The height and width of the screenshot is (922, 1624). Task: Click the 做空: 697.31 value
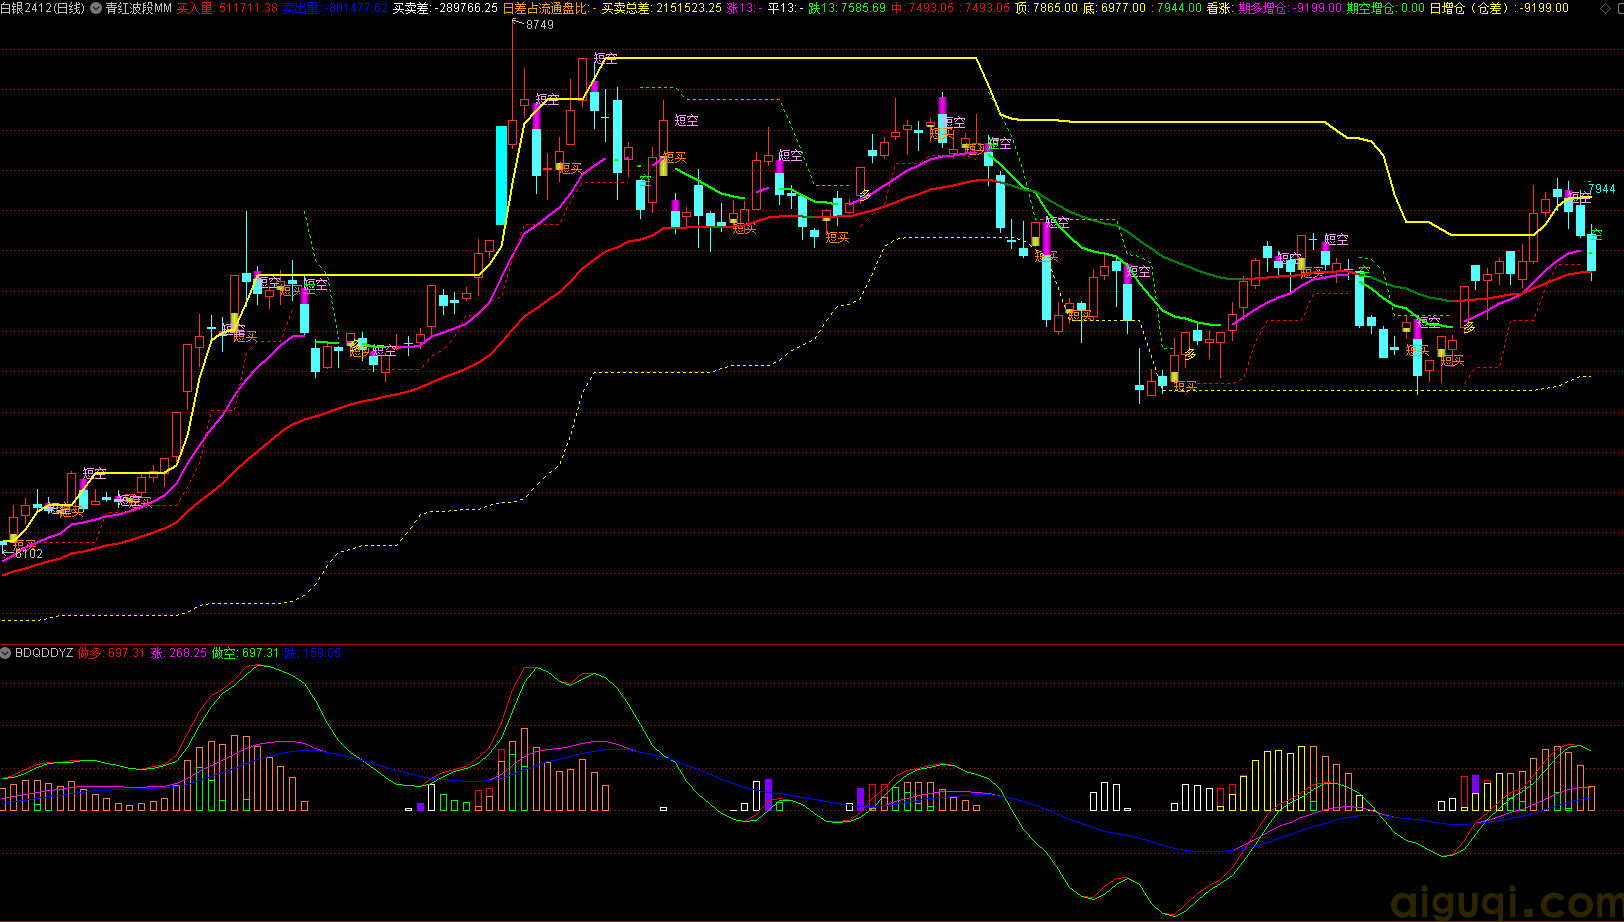point(246,653)
